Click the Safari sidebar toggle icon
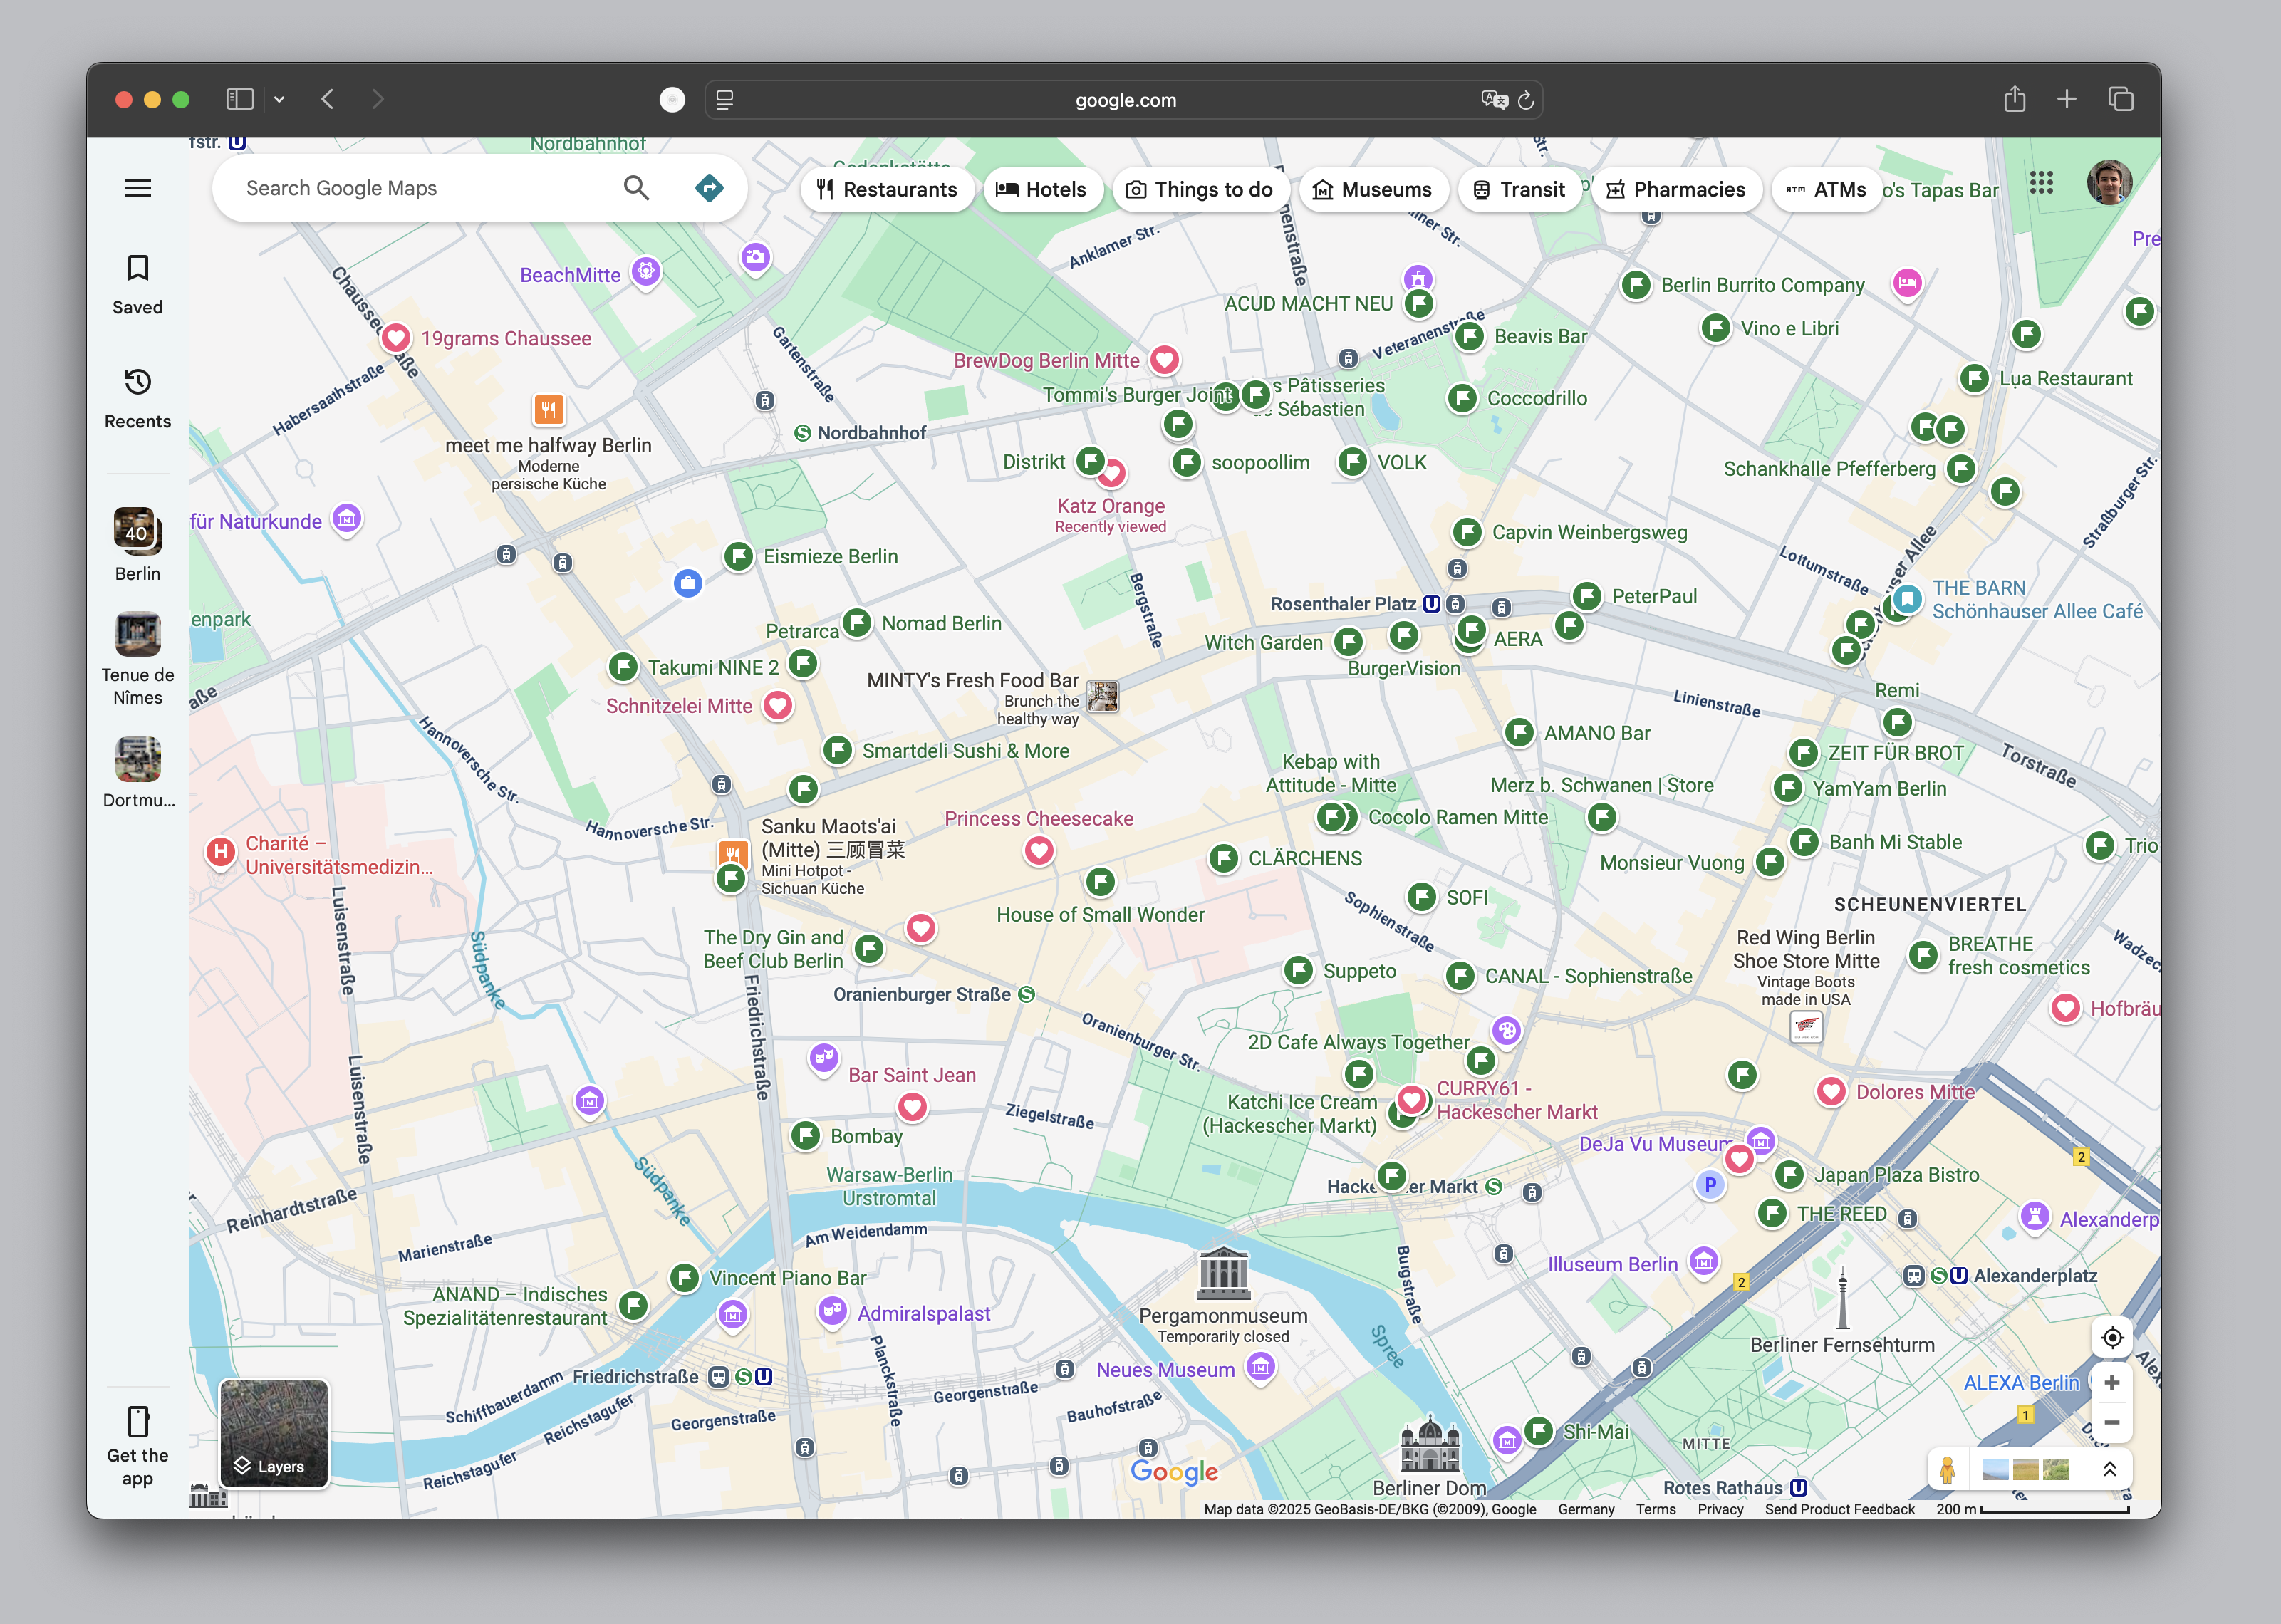 pos(240,99)
